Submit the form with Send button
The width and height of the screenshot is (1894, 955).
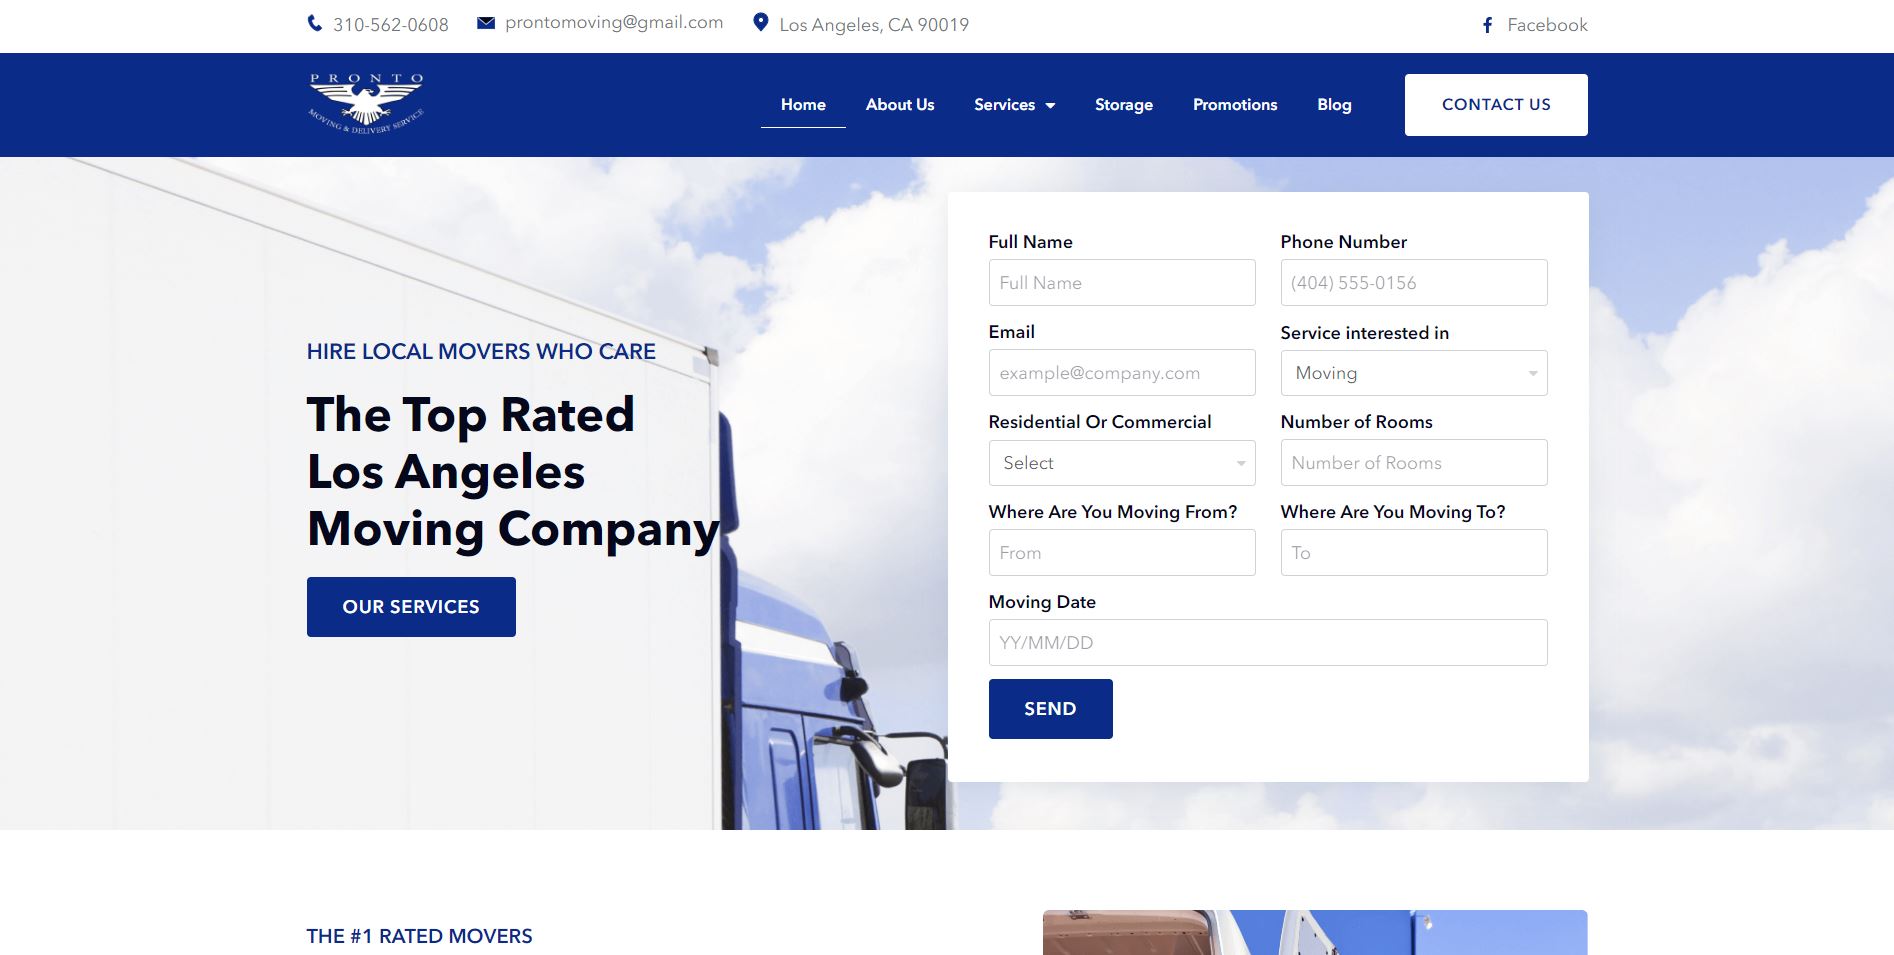[1050, 709]
